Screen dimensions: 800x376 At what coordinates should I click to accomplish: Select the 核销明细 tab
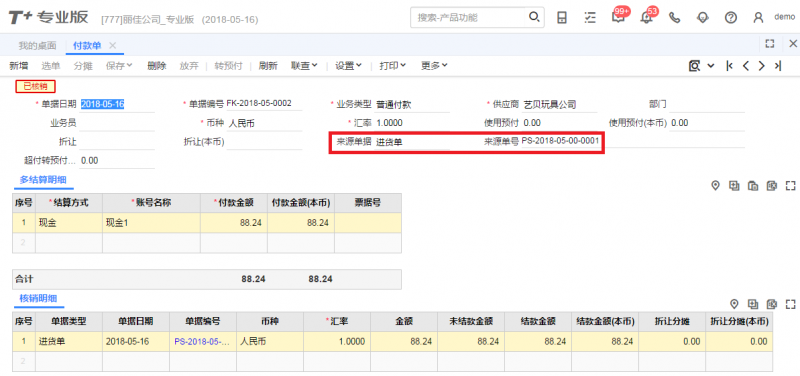point(38,298)
